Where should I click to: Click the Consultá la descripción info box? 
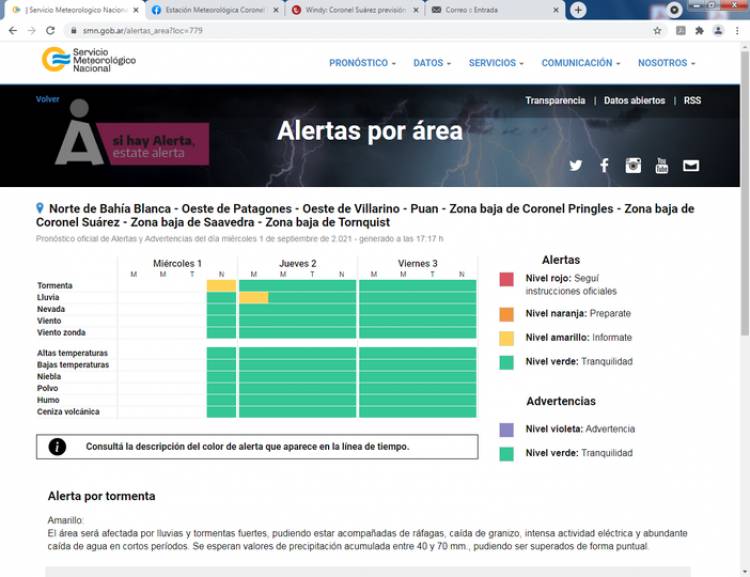[x=257, y=447]
